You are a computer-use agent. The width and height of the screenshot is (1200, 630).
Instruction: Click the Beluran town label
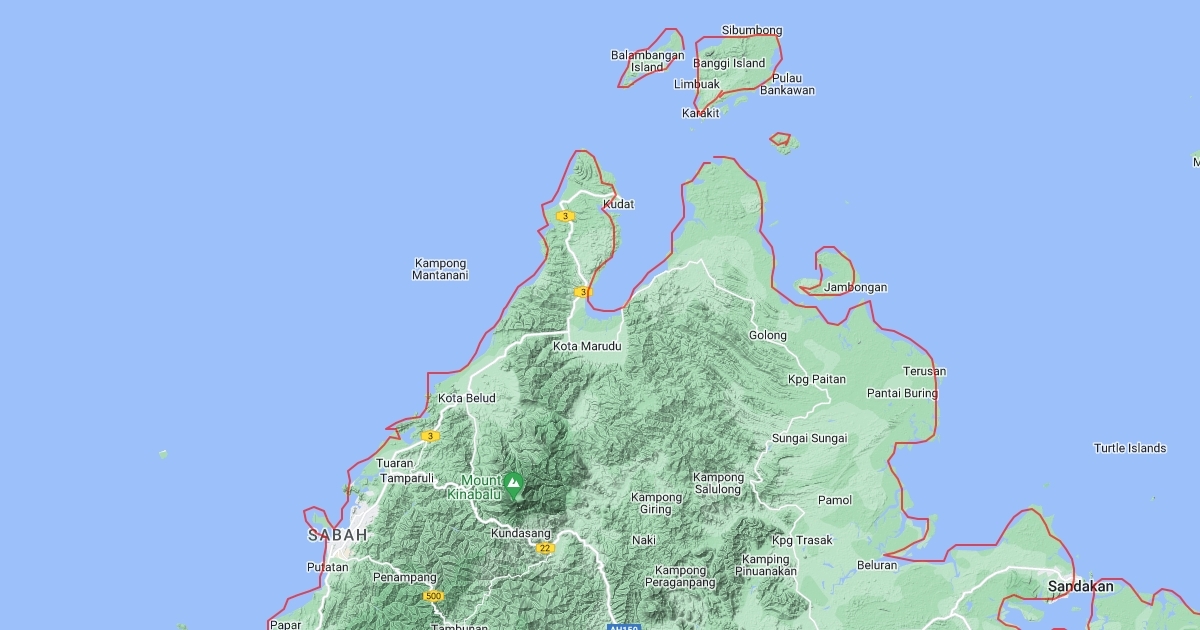tap(877, 565)
